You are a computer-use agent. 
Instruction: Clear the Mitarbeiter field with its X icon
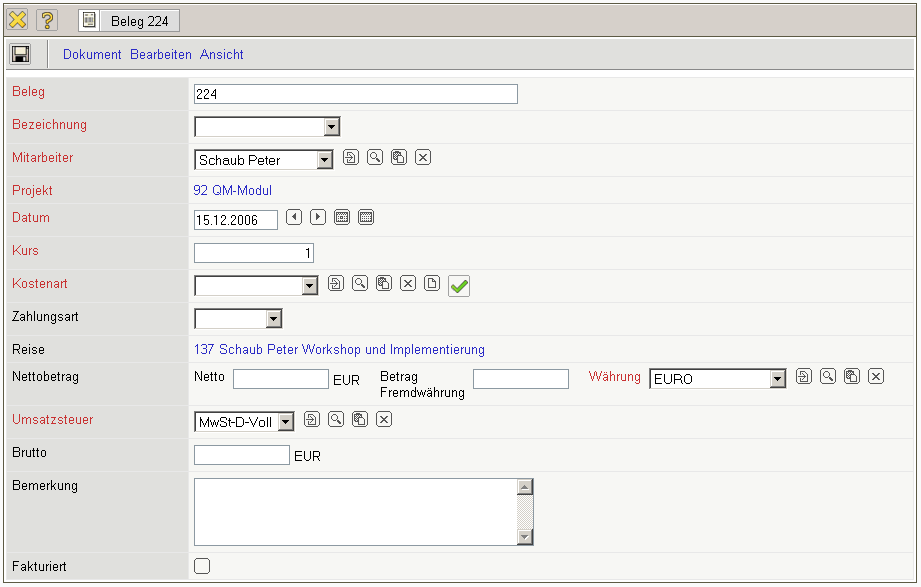click(x=423, y=158)
